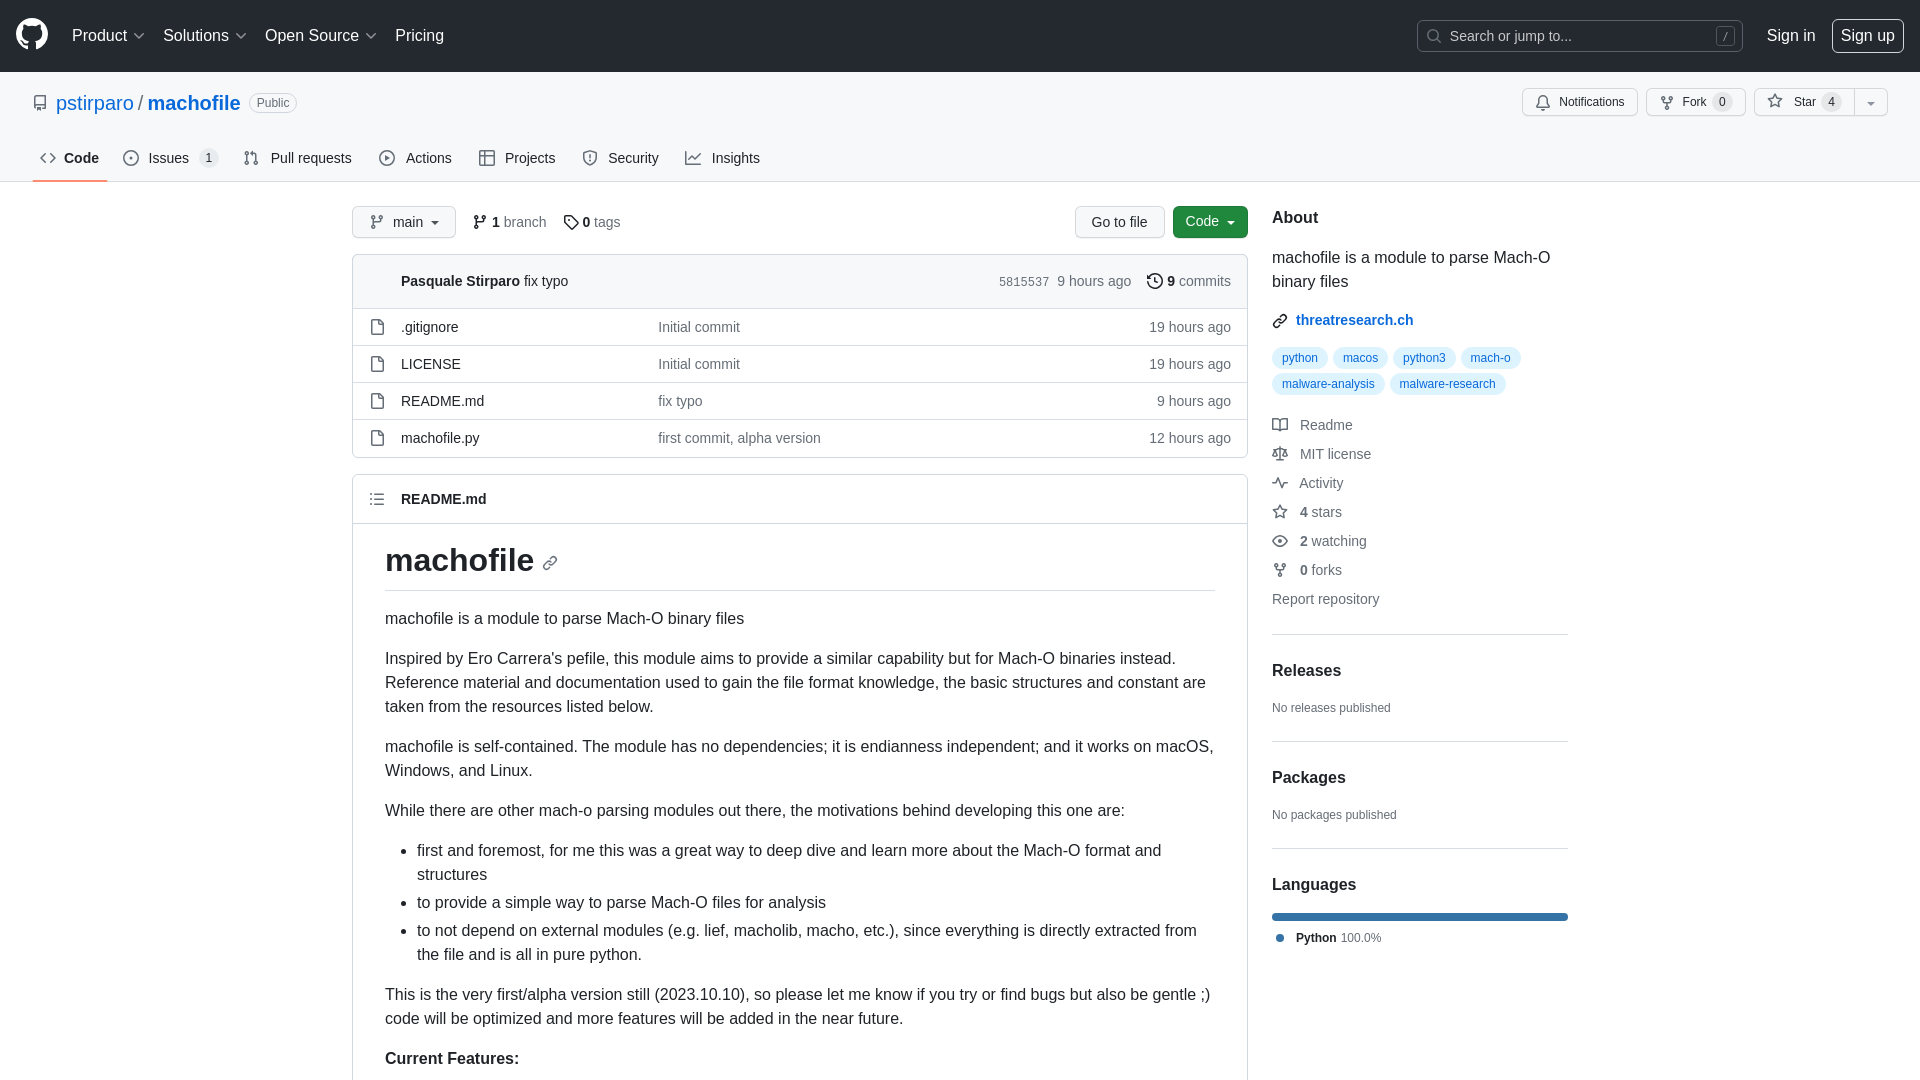This screenshot has height=1080, width=1920.
Task: Click the file icon next to machofile.py
Action: pyautogui.click(x=377, y=438)
